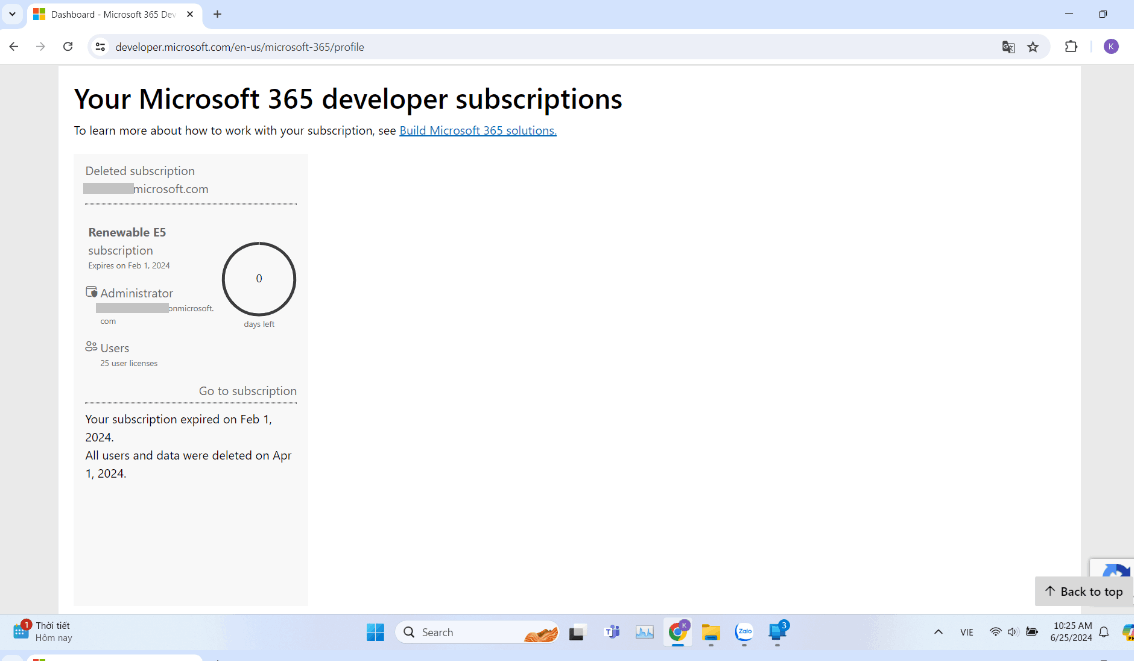Open a new browser tab

pos(217,14)
